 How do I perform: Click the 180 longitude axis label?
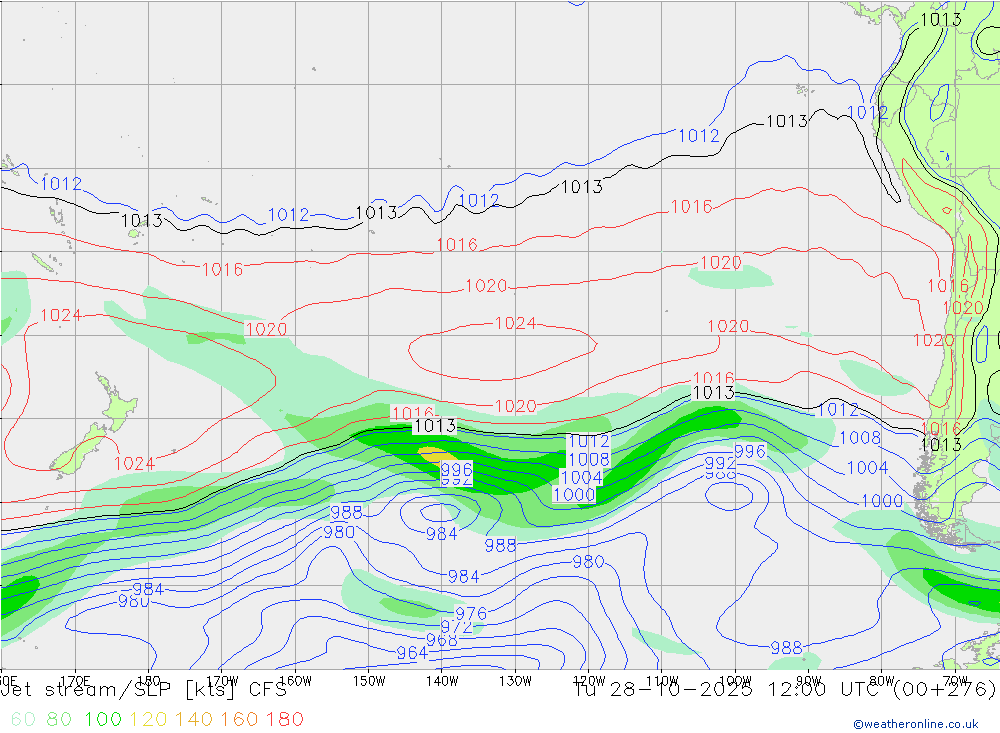(x=149, y=681)
